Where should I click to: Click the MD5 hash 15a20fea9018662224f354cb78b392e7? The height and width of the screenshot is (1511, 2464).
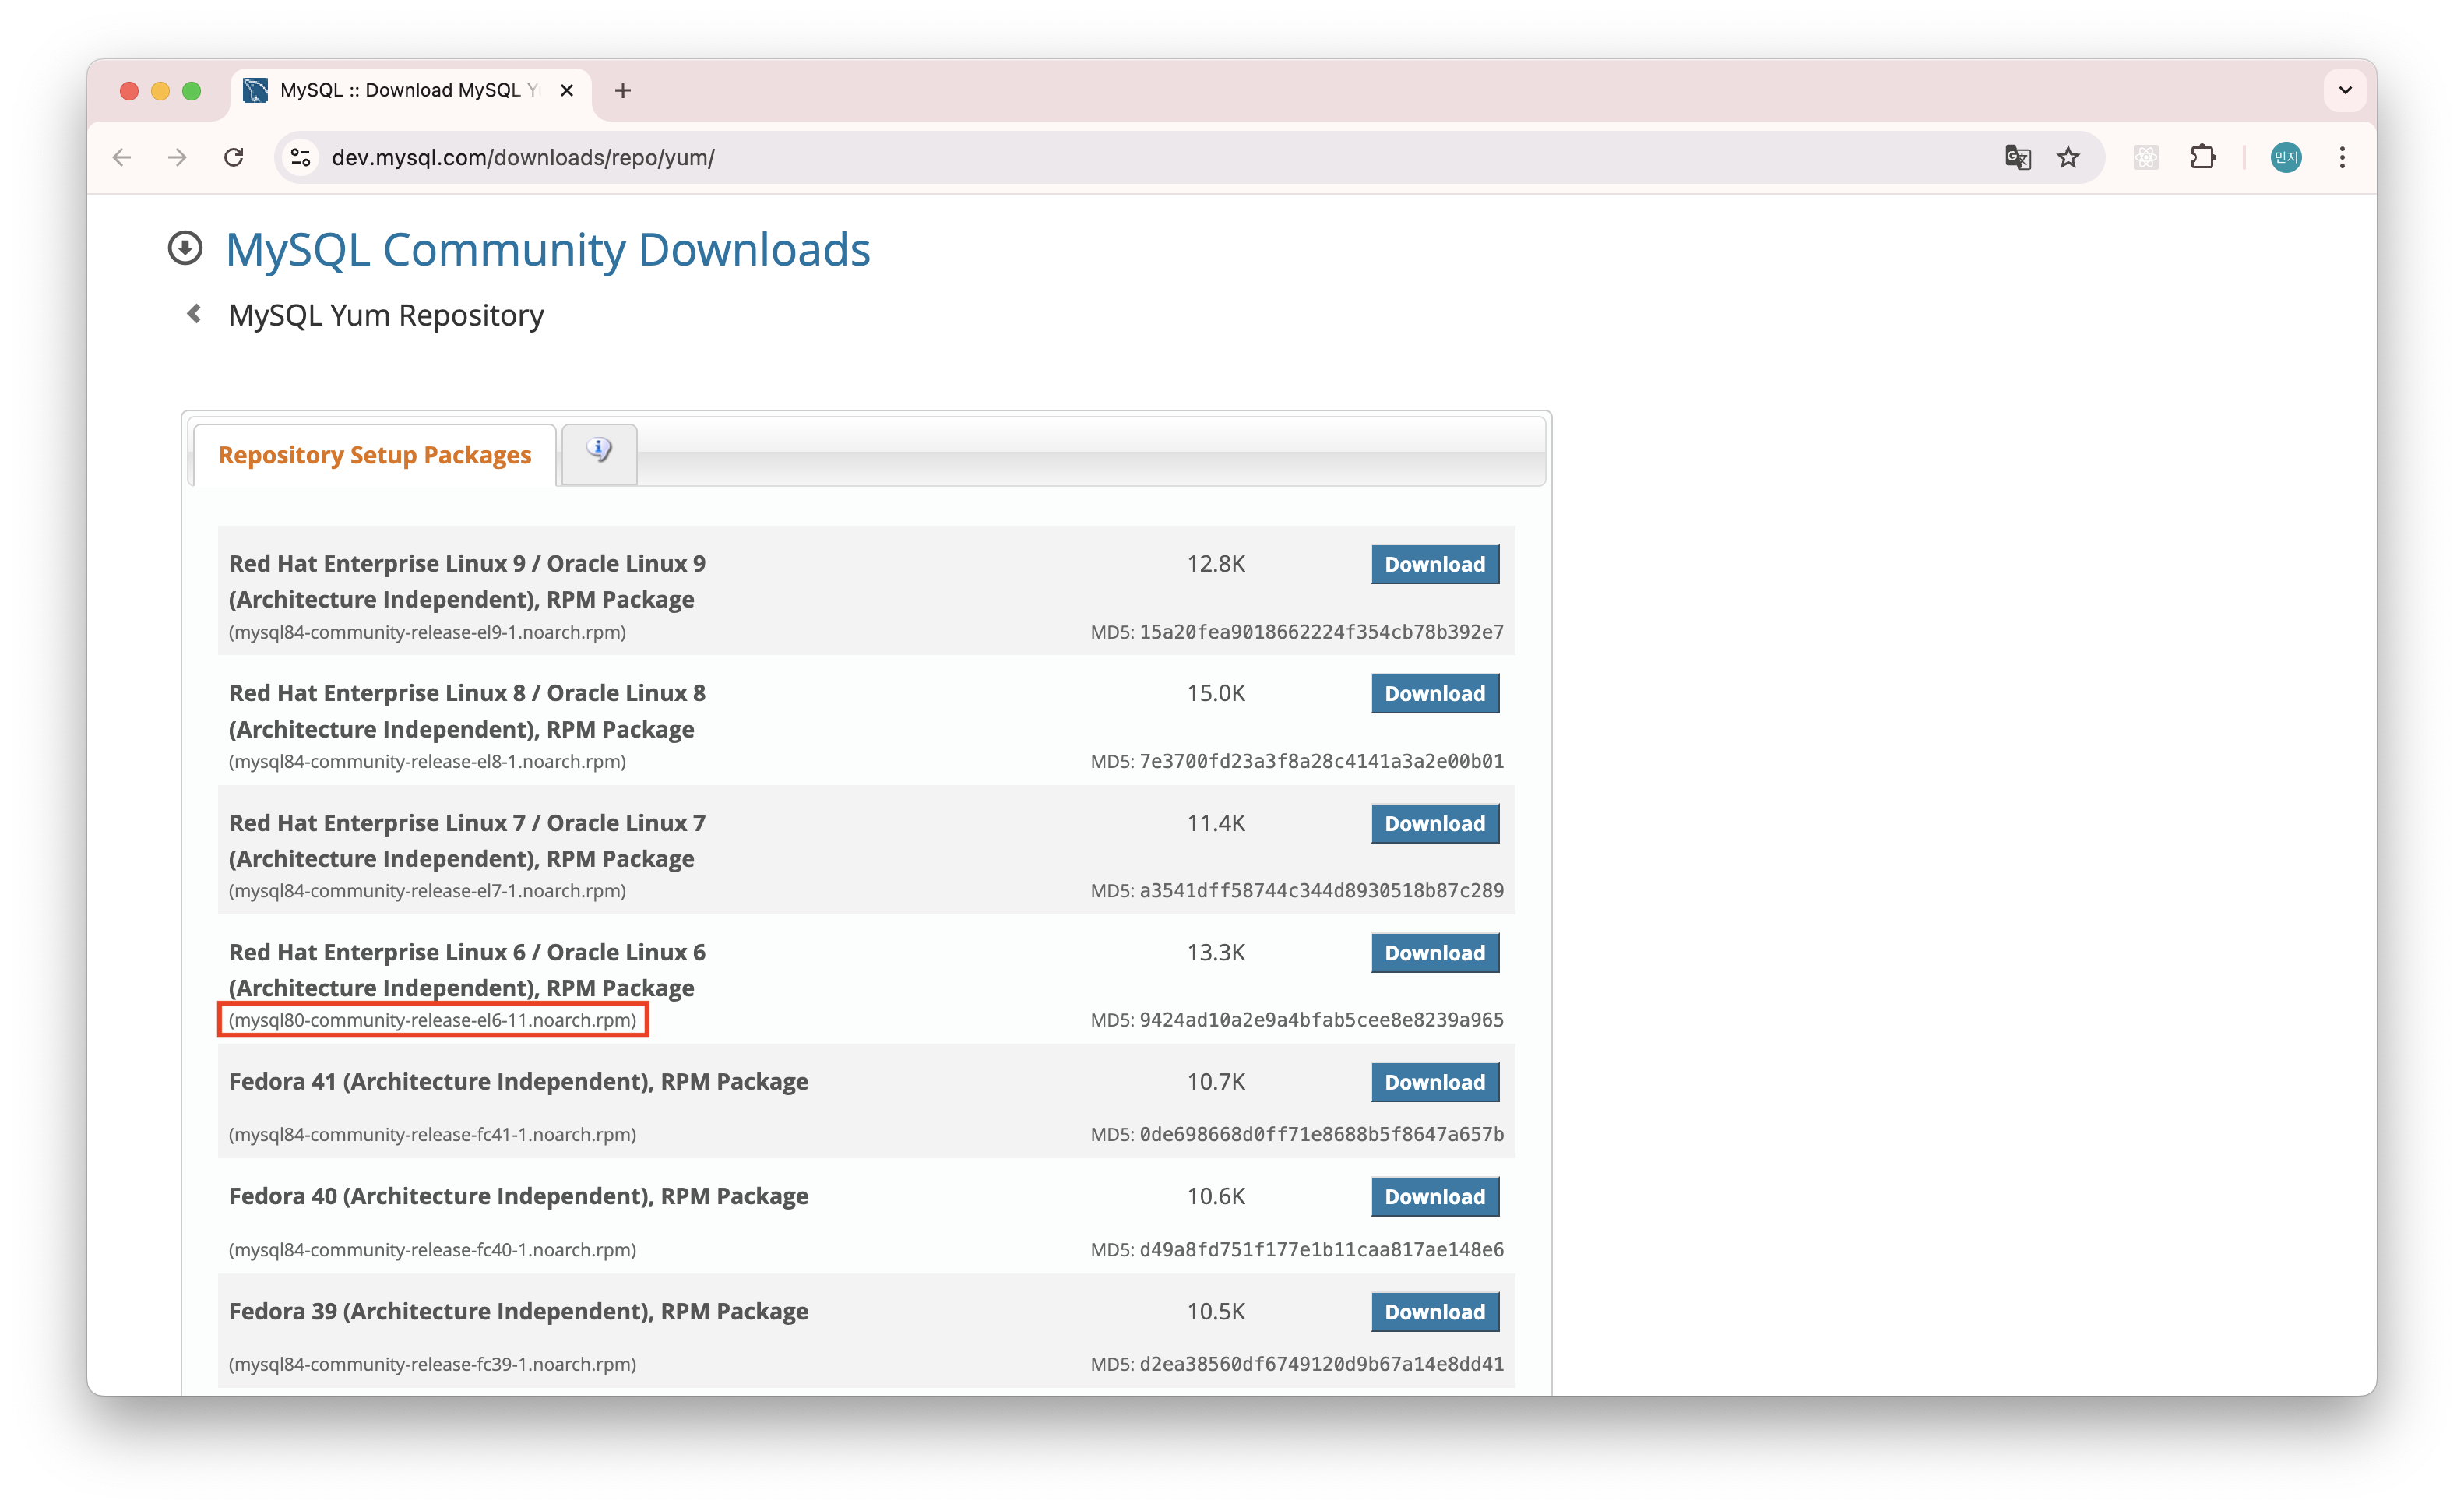(1322, 632)
